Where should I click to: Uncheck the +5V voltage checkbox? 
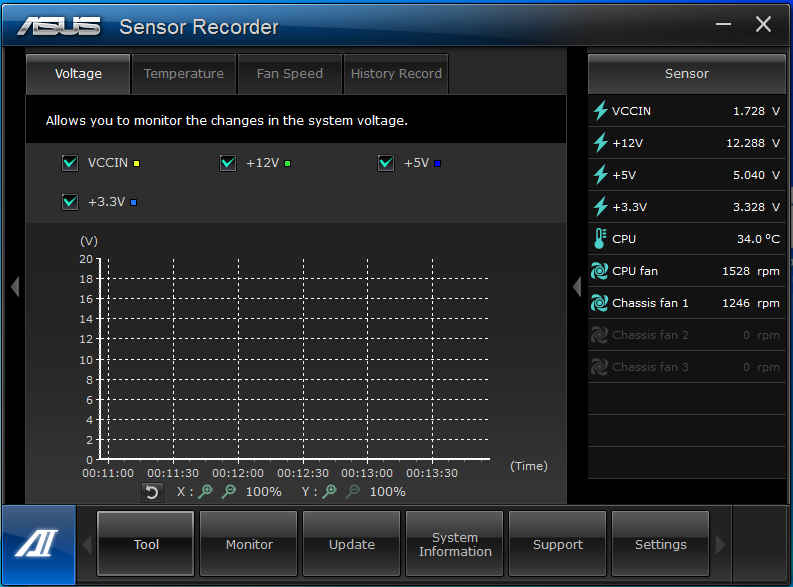(385, 163)
